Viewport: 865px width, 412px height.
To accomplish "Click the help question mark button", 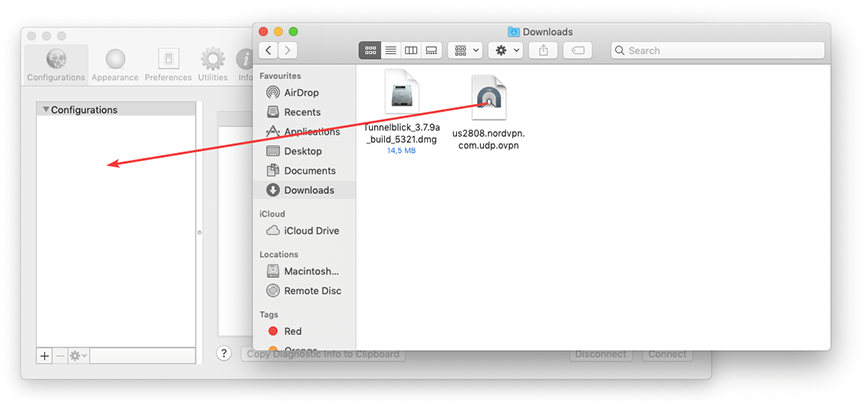I will (225, 354).
